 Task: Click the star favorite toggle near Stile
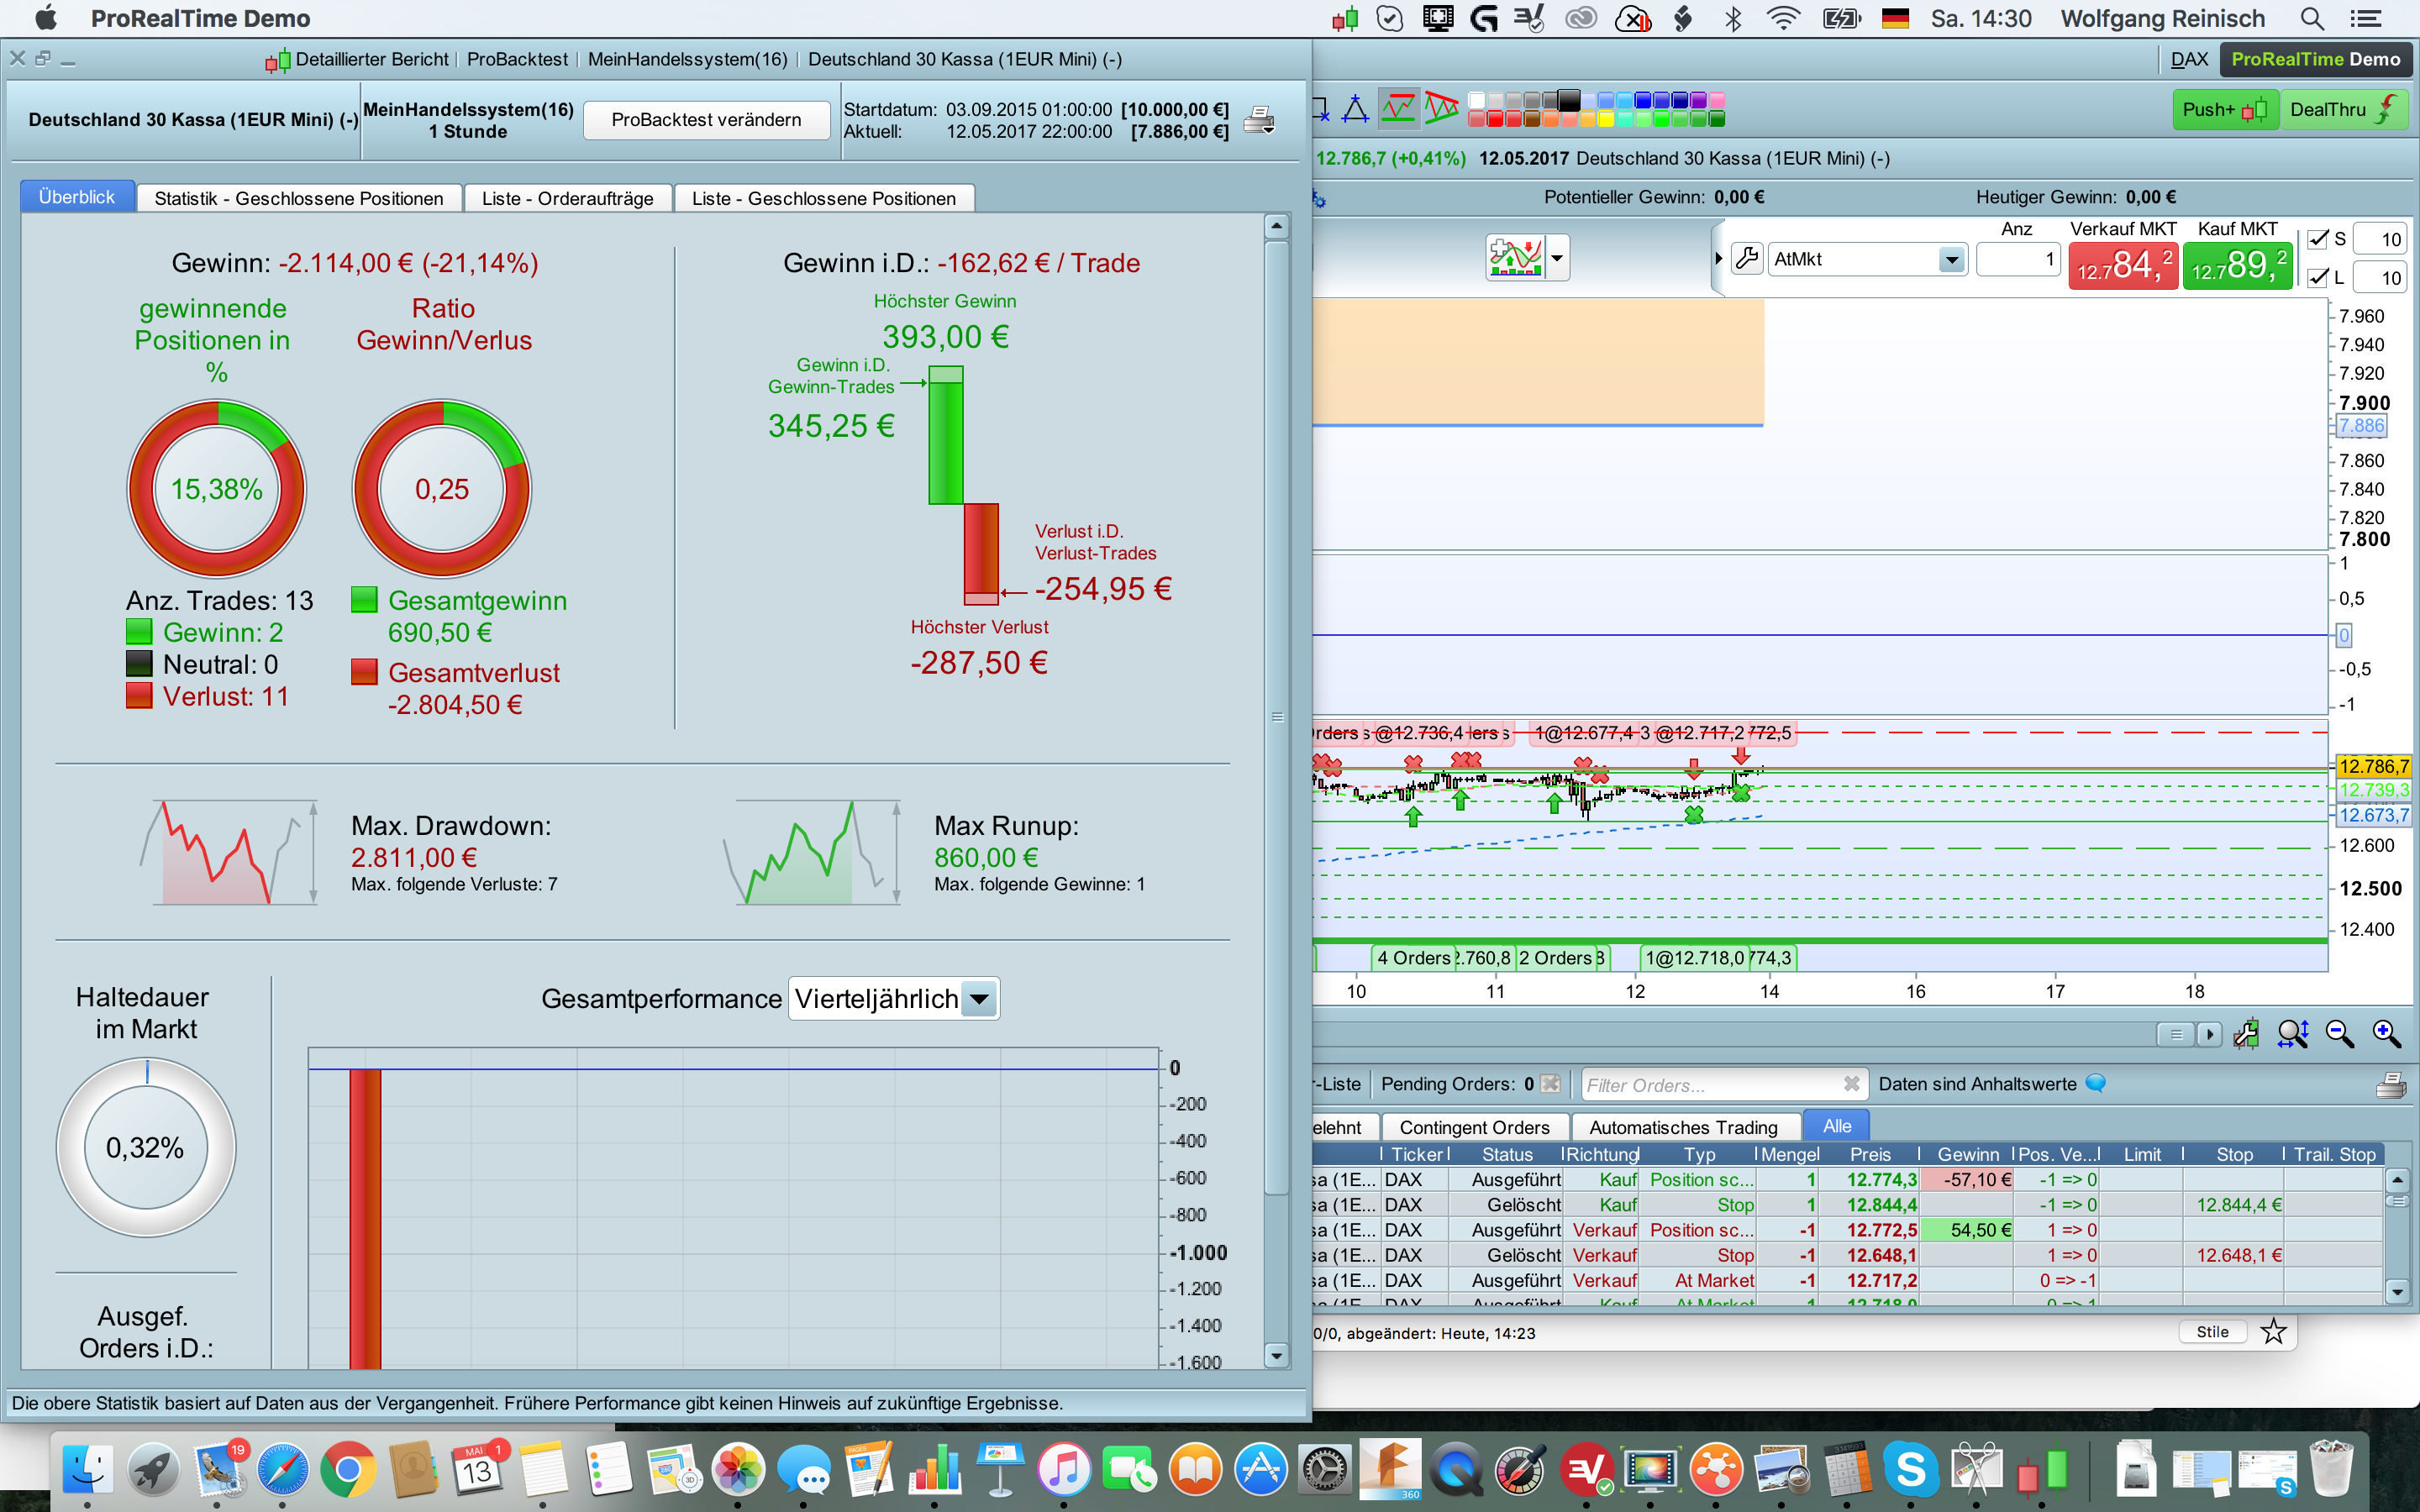pos(2273,1331)
